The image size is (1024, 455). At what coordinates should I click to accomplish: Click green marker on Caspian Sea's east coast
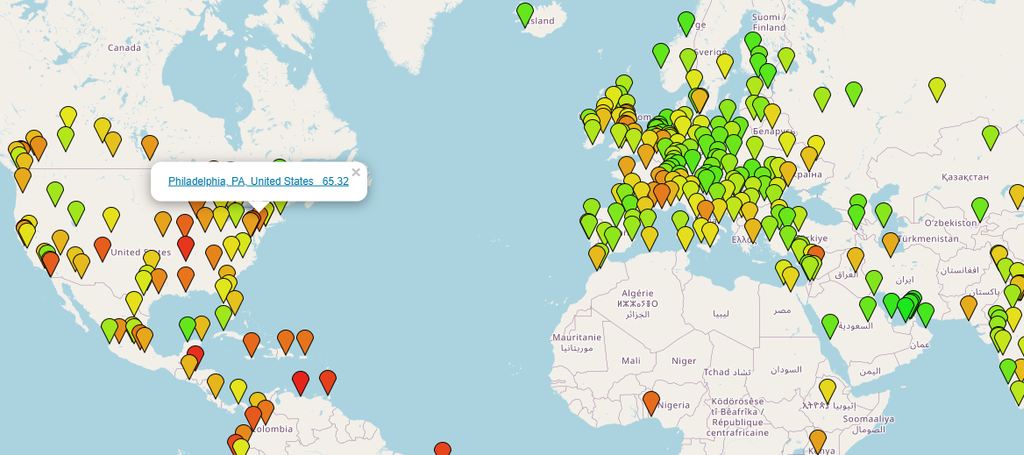click(884, 215)
